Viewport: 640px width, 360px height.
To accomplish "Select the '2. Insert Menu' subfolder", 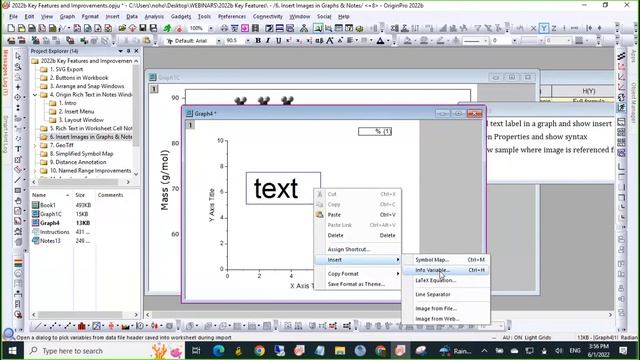I will pos(76,111).
